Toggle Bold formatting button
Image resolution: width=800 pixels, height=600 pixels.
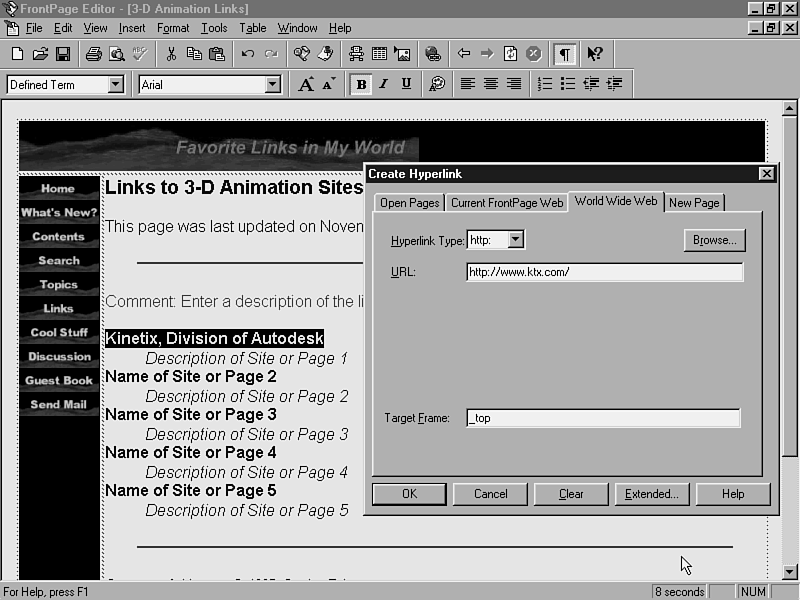tap(361, 85)
